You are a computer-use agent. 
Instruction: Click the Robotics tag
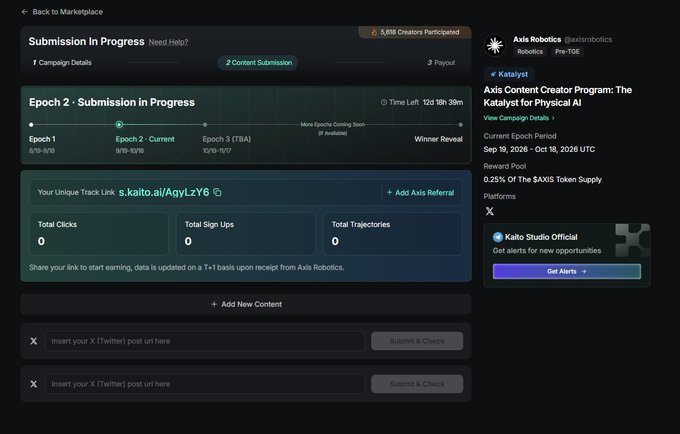coord(530,52)
